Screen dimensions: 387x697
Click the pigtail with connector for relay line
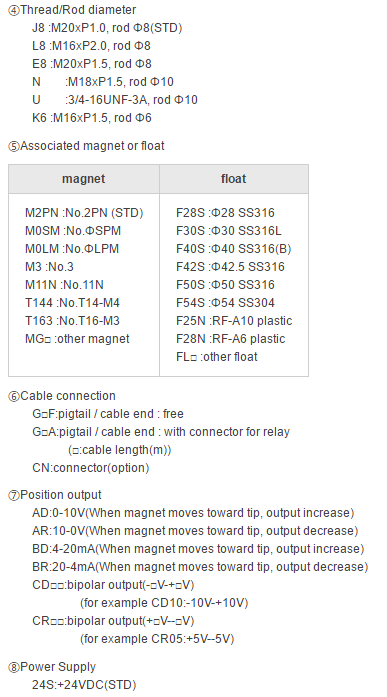(161, 432)
